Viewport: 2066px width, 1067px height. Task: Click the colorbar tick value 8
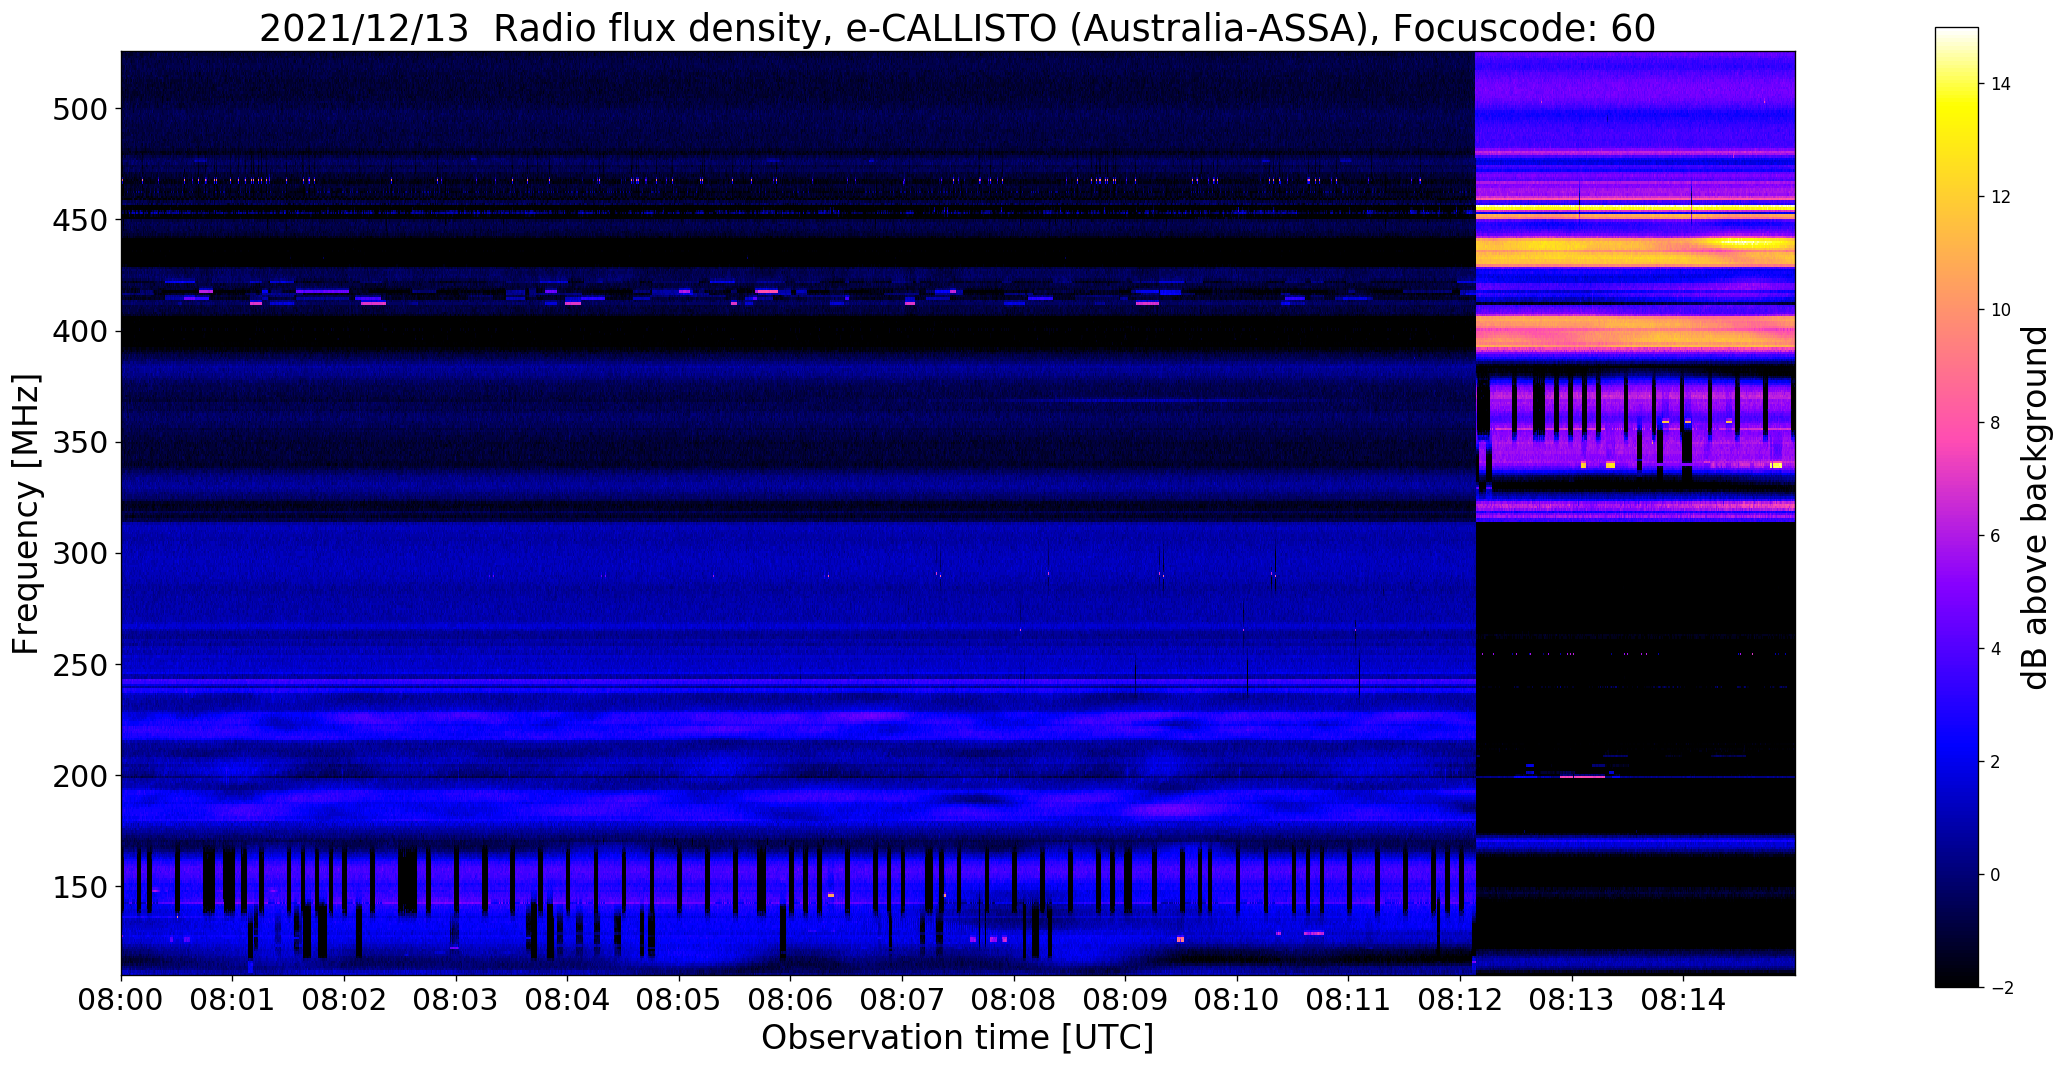(1996, 423)
